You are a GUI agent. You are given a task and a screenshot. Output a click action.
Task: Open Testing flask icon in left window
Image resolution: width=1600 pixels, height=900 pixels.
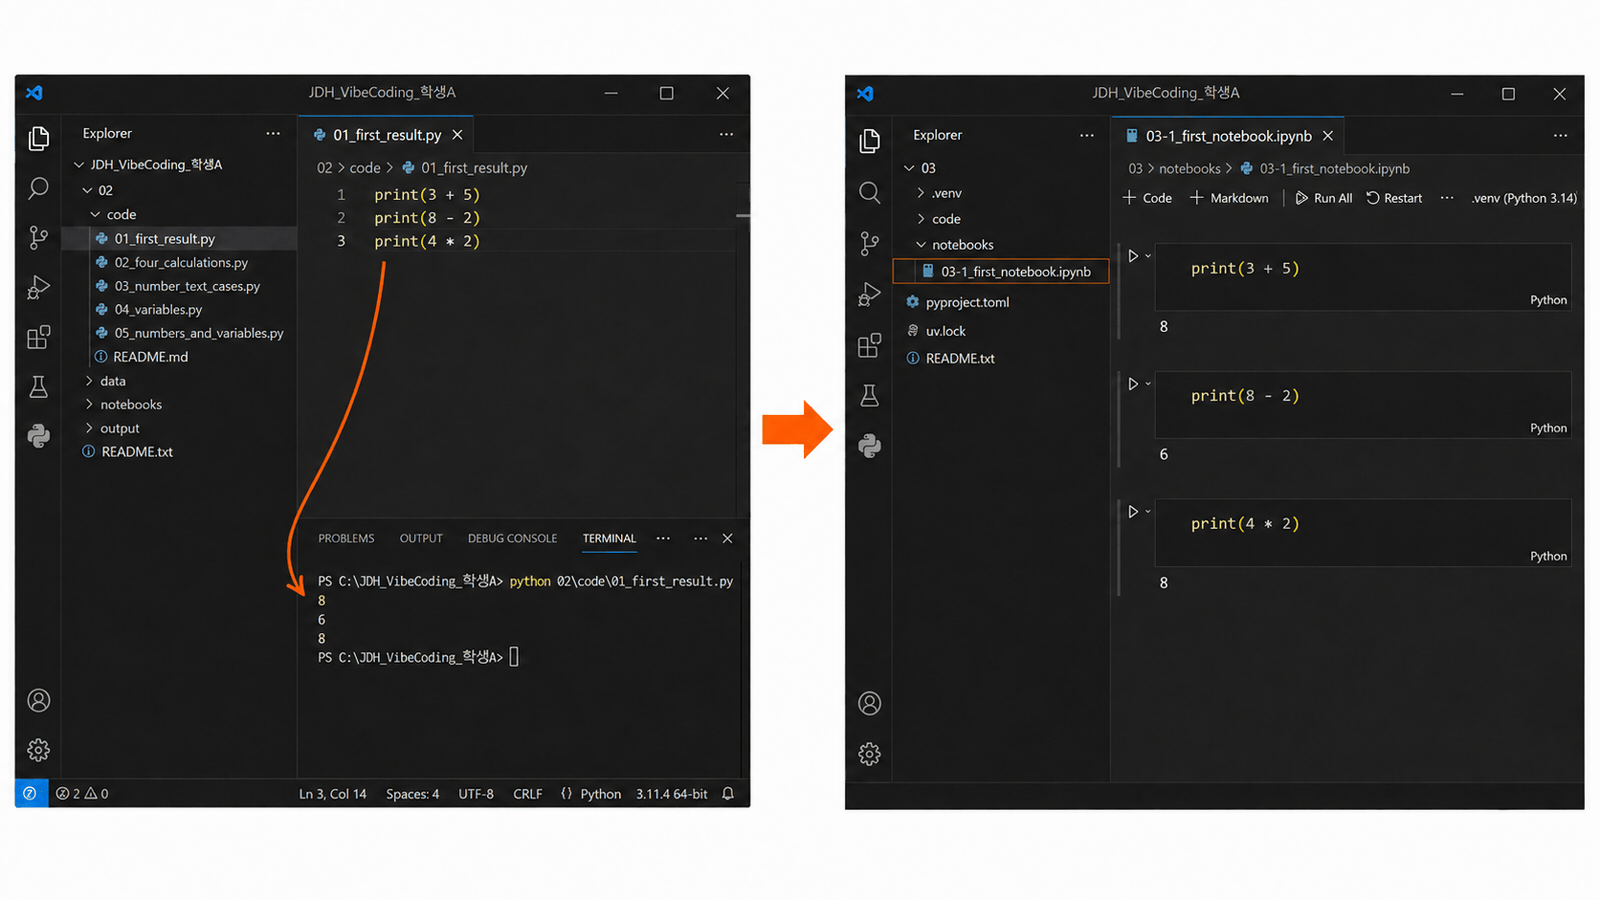pyautogui.click(x=38, y=387)
